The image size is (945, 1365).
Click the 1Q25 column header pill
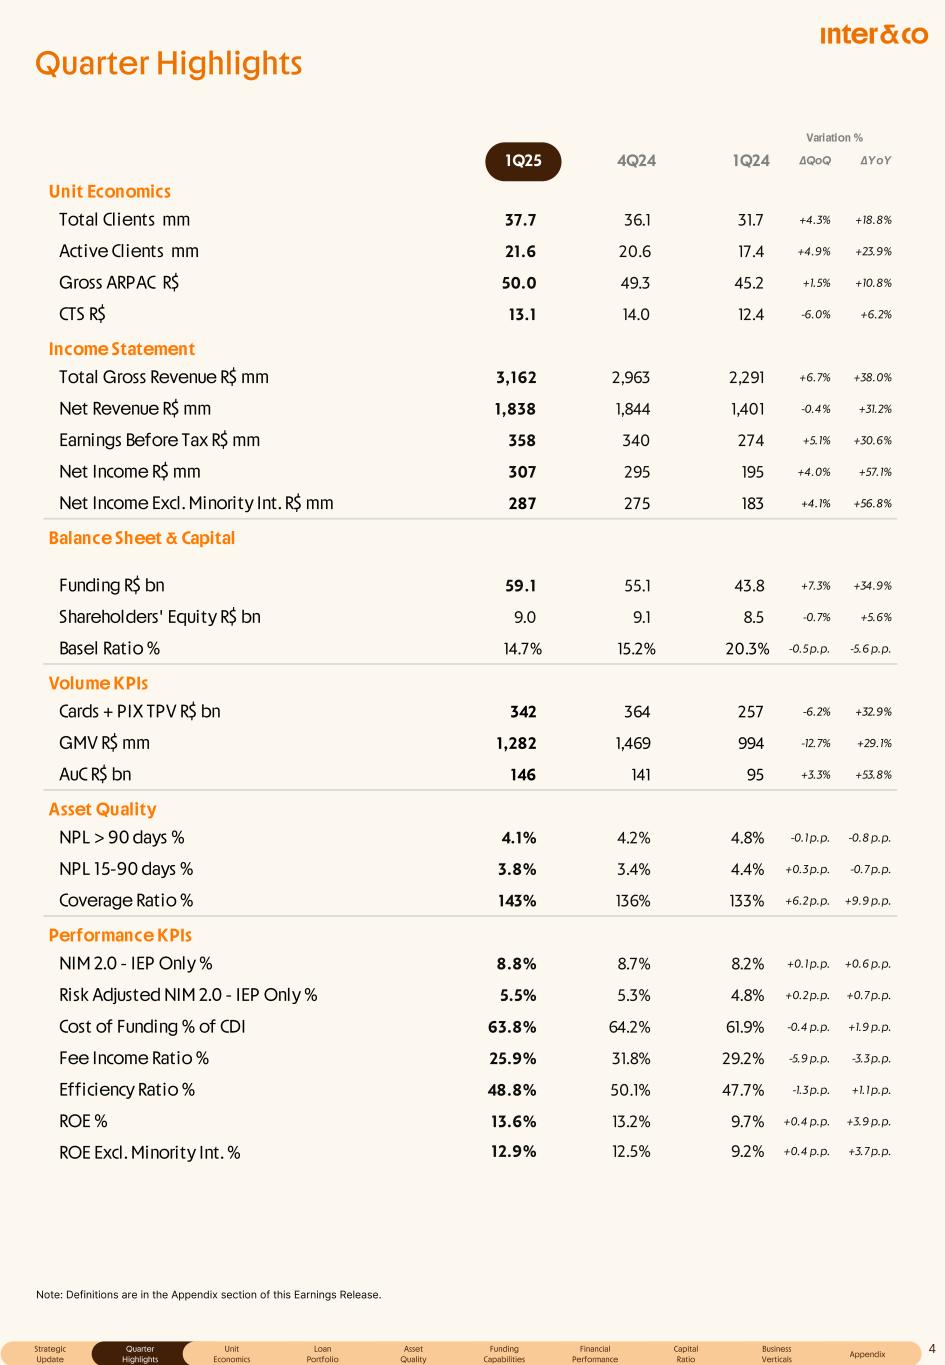tap(523, 161)
